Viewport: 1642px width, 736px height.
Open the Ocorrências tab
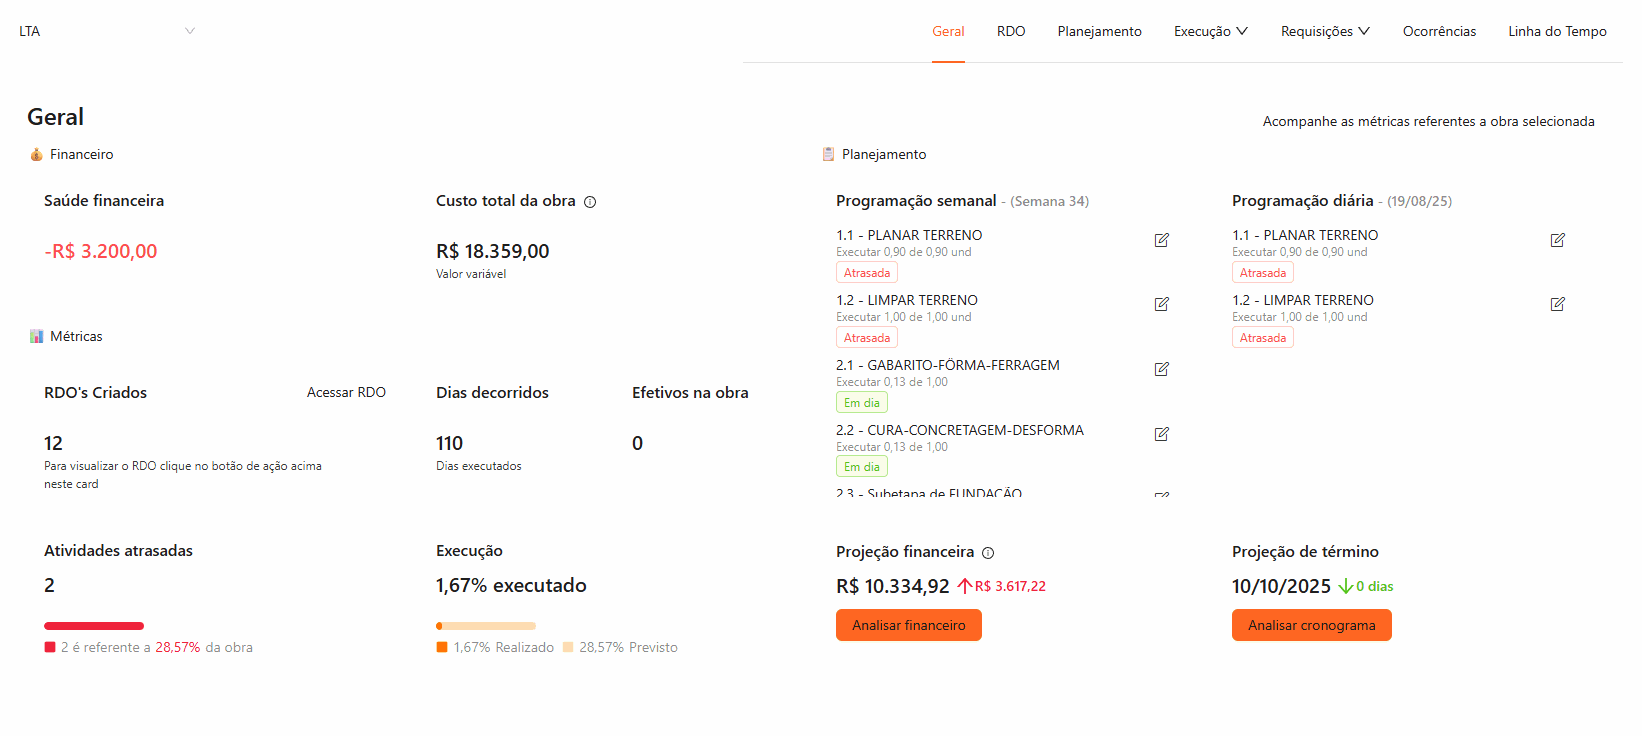click(1439, 31)
